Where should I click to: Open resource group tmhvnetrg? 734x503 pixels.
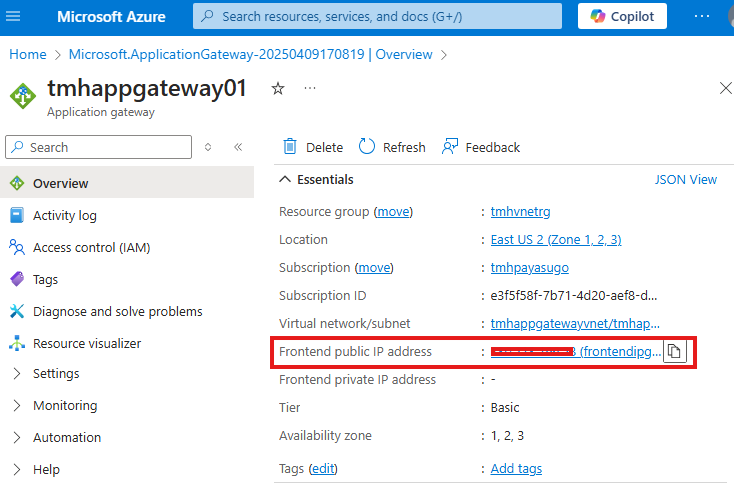(x=521, y=212)
